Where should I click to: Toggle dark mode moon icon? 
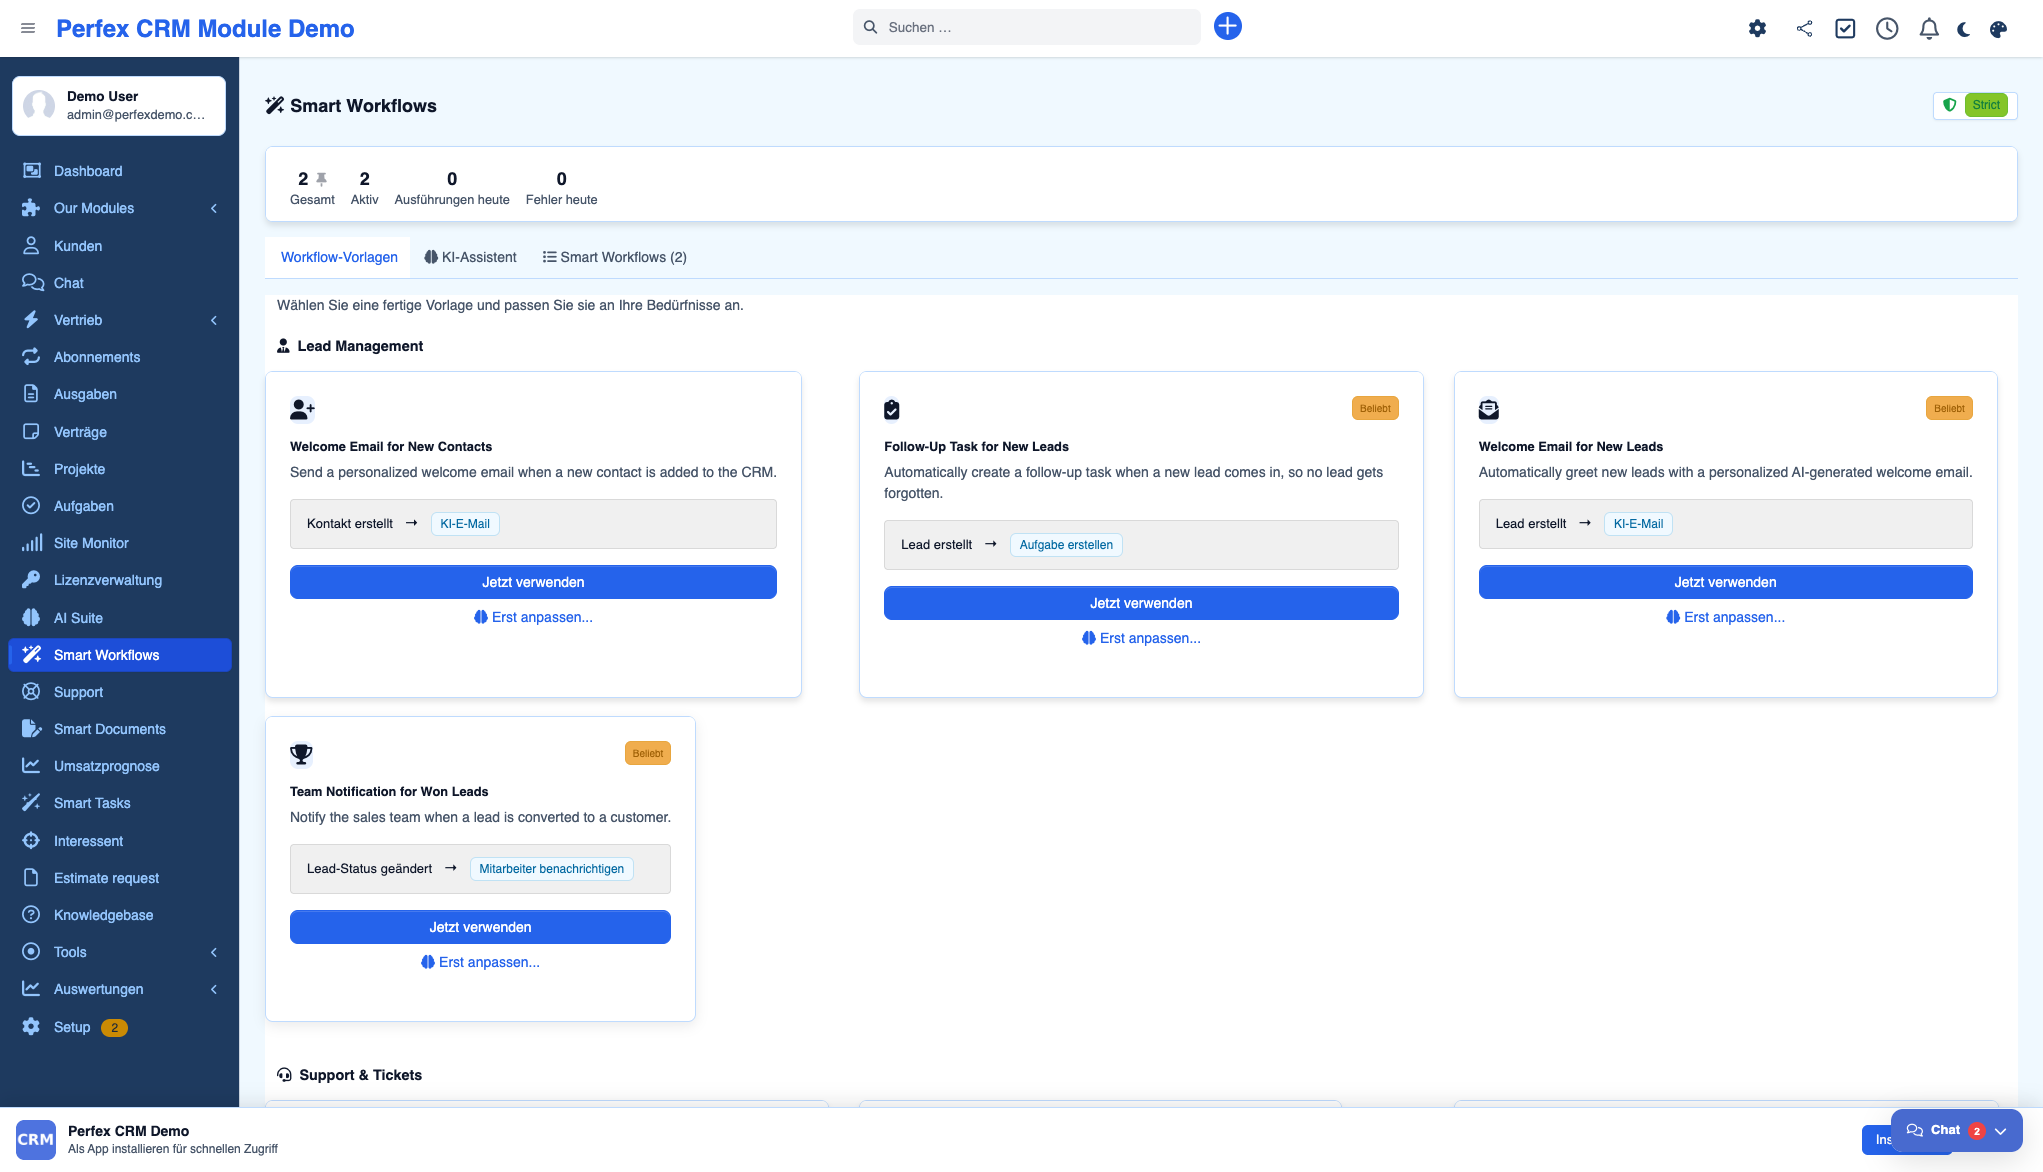point(1963,29)
